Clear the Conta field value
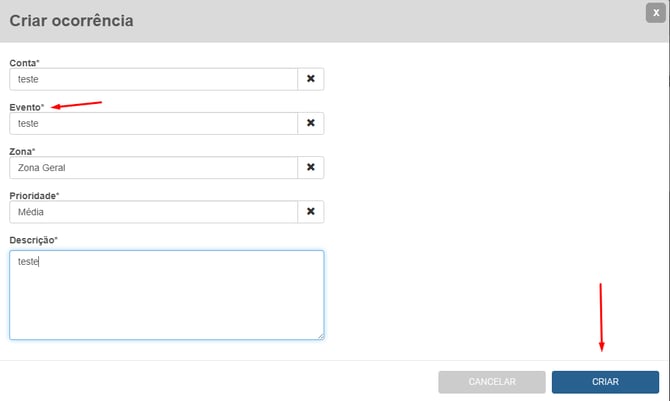 click(310, 79)
